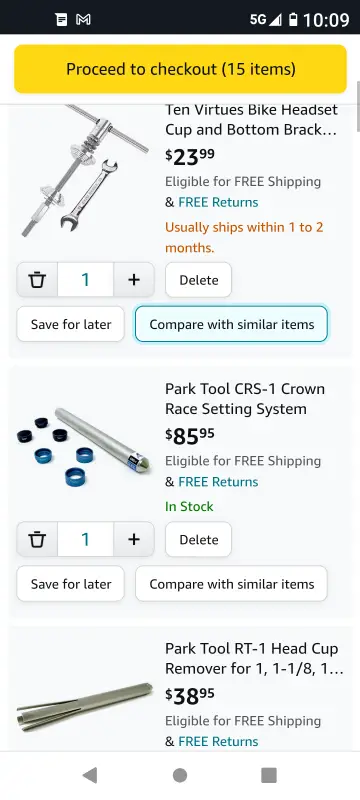Increase Park Tool CRS-1 quantity with plus icon
The width and height of the screenshot is (360, 800).
pos(134,539)
